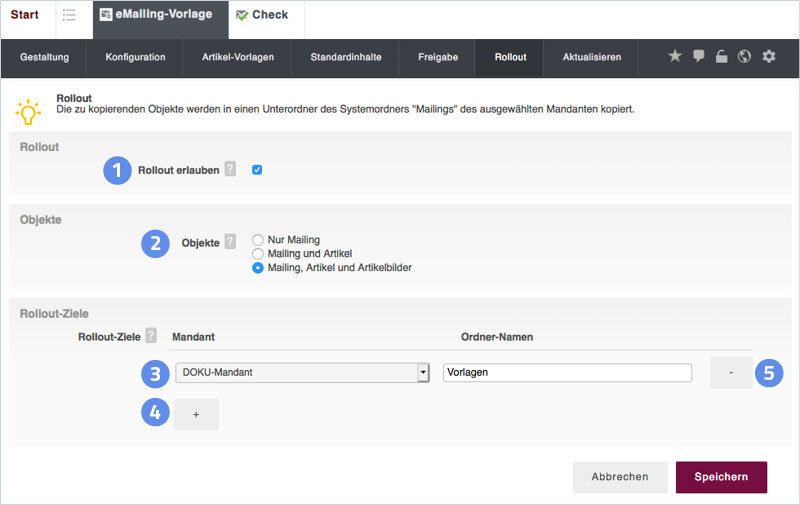Click the list view icon tab
This screenshot has width=800, height=505.
pos(69,16)
